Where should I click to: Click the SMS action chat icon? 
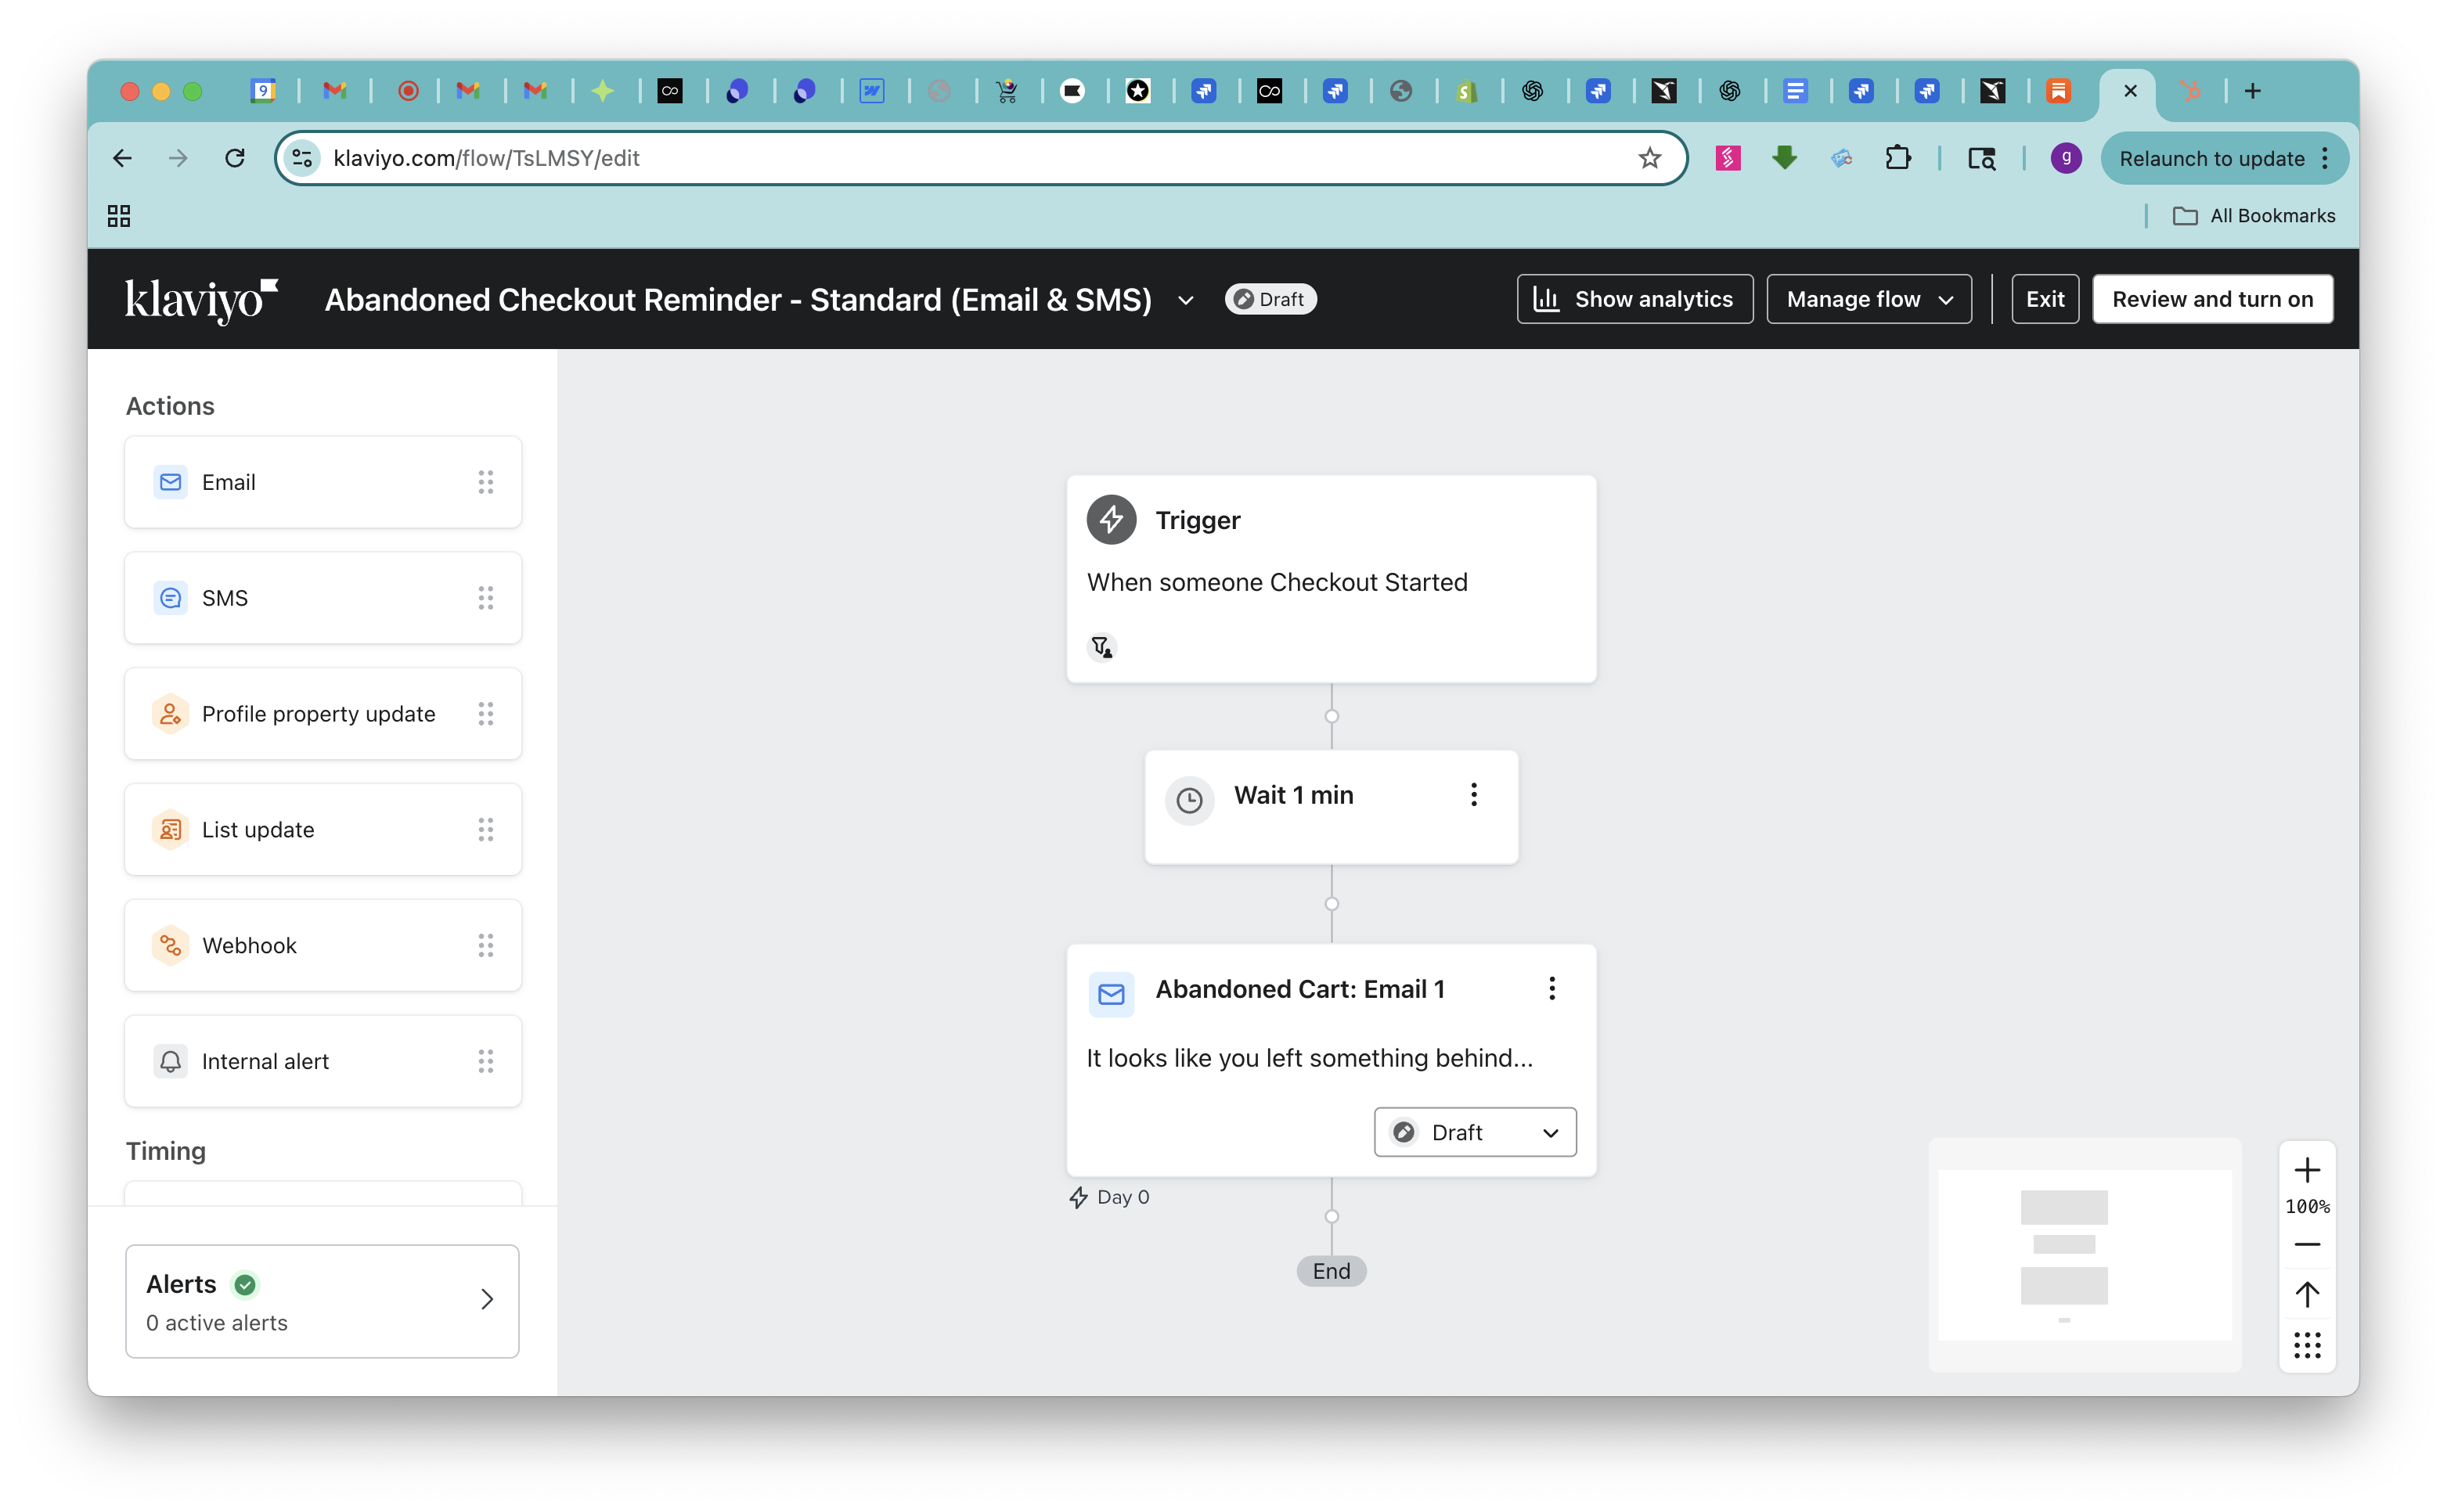(171, 598)
